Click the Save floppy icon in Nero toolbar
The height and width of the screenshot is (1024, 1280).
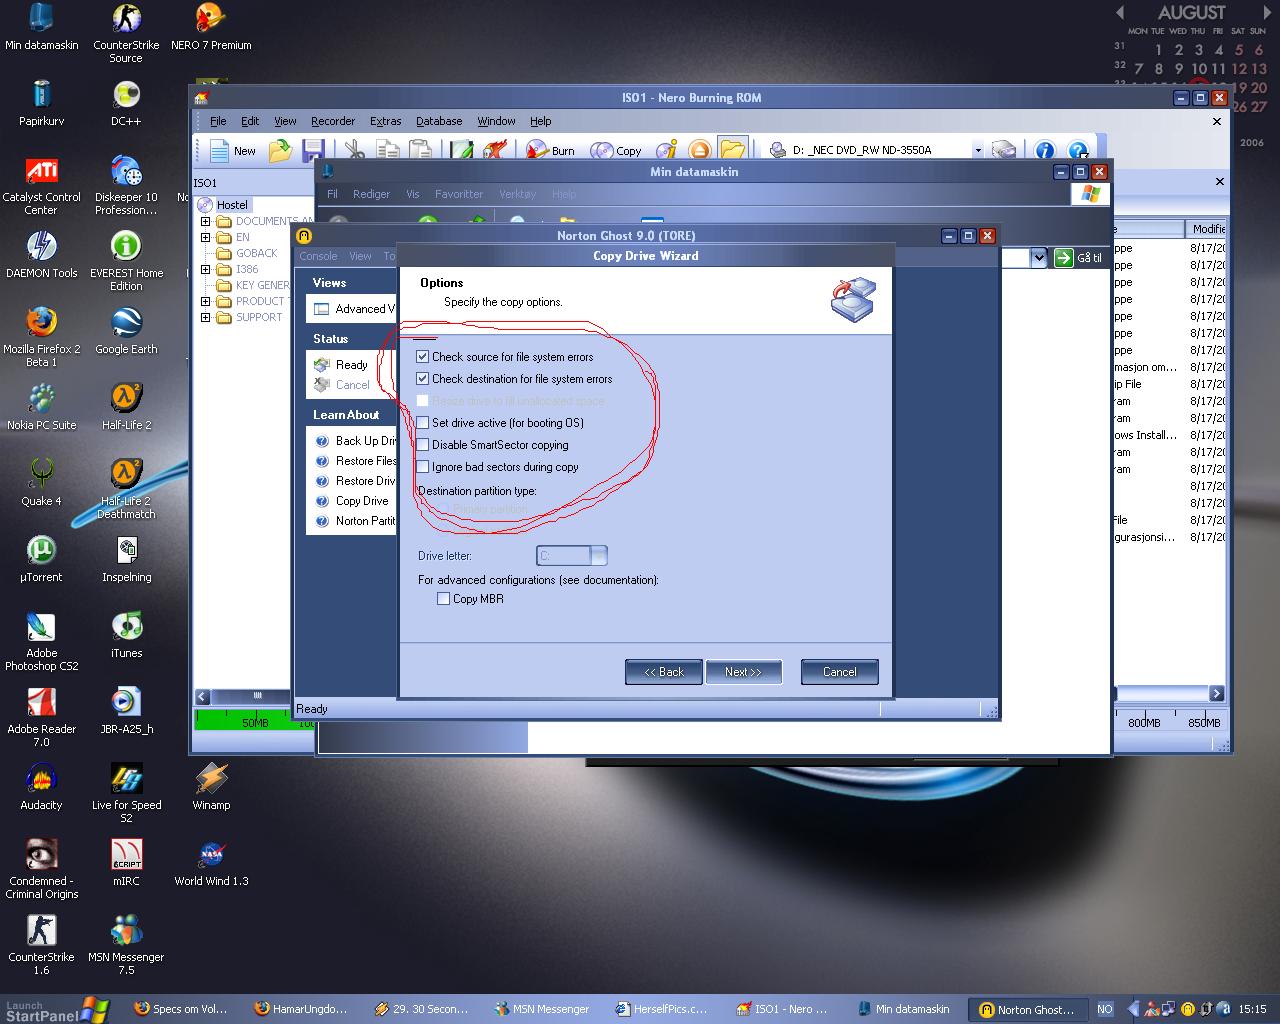pos(313,151)
